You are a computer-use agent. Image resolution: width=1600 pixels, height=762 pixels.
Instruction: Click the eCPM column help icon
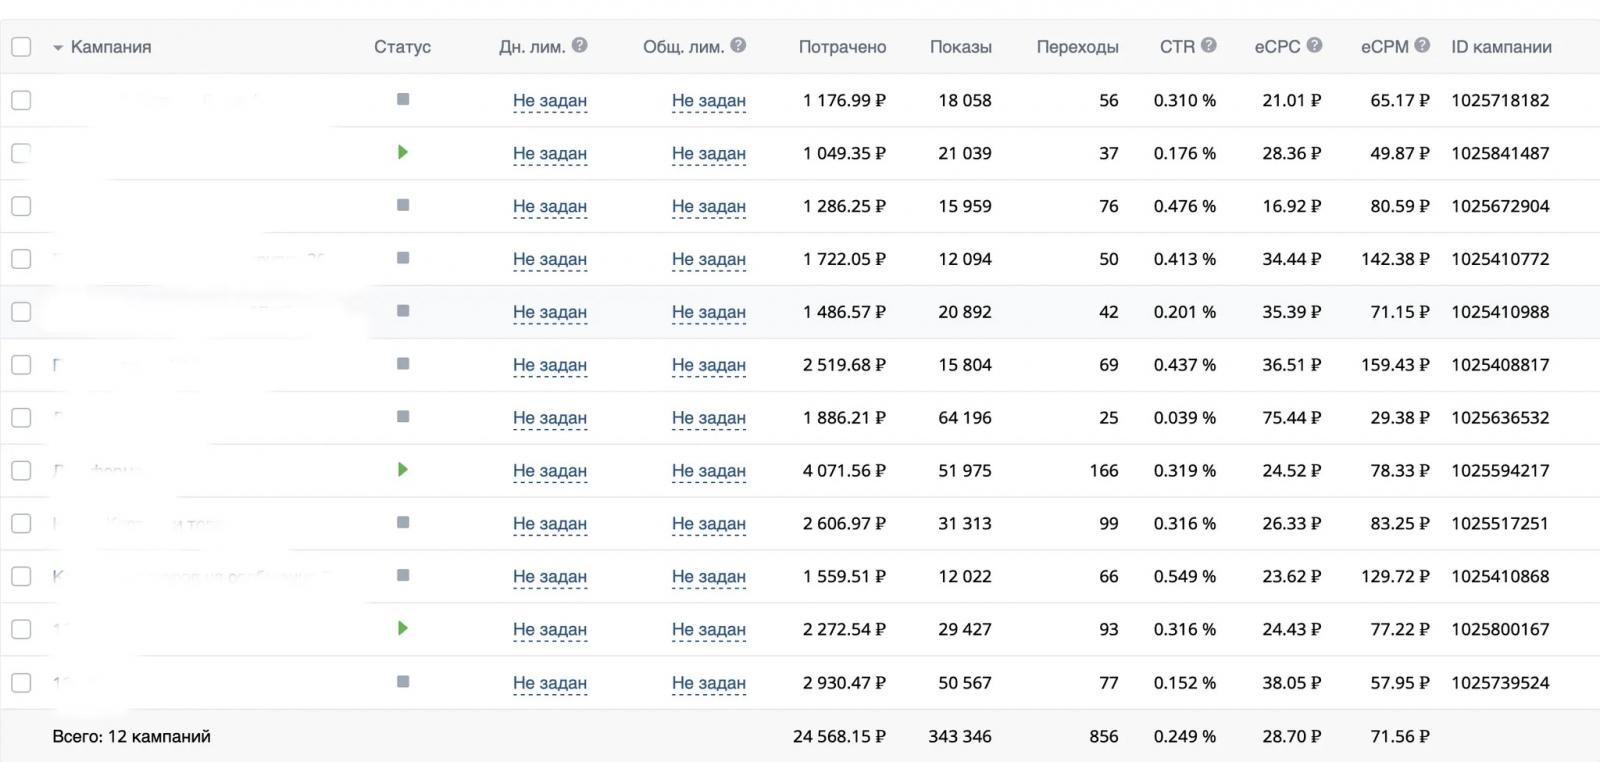(x=1422, y=45)
